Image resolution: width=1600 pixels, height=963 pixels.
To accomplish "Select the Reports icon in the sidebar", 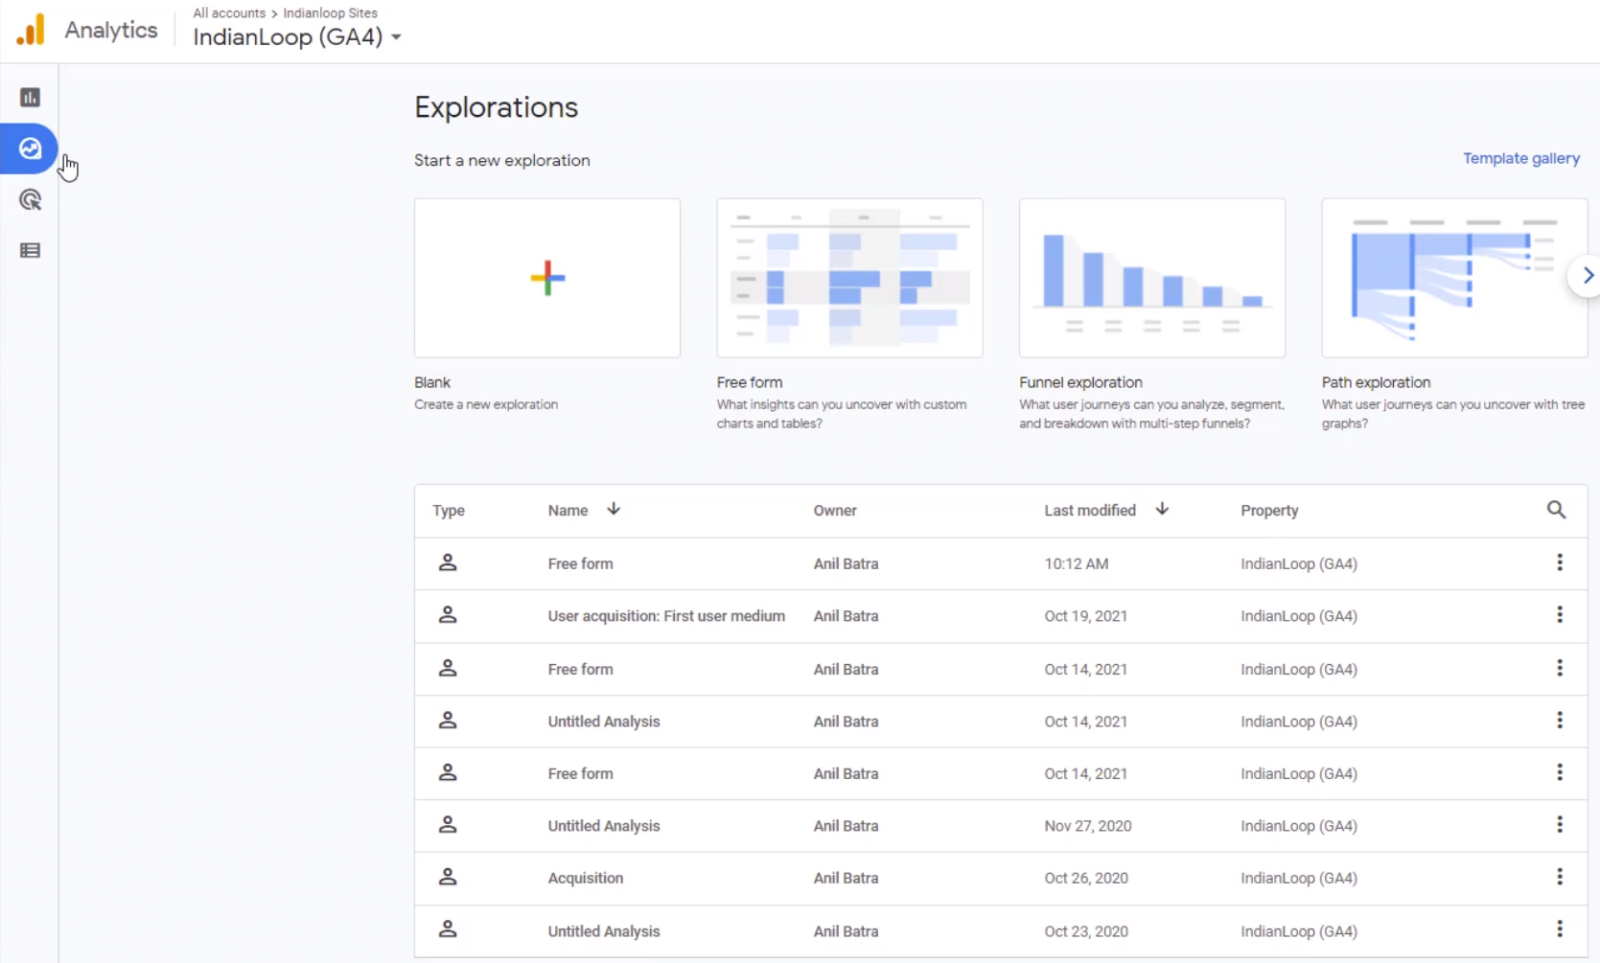I will coord(29,97).
